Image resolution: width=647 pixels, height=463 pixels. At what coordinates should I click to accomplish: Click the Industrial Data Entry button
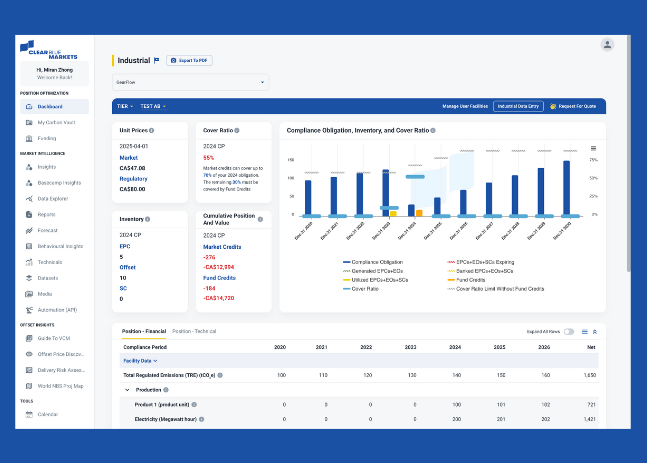(517, 105)
